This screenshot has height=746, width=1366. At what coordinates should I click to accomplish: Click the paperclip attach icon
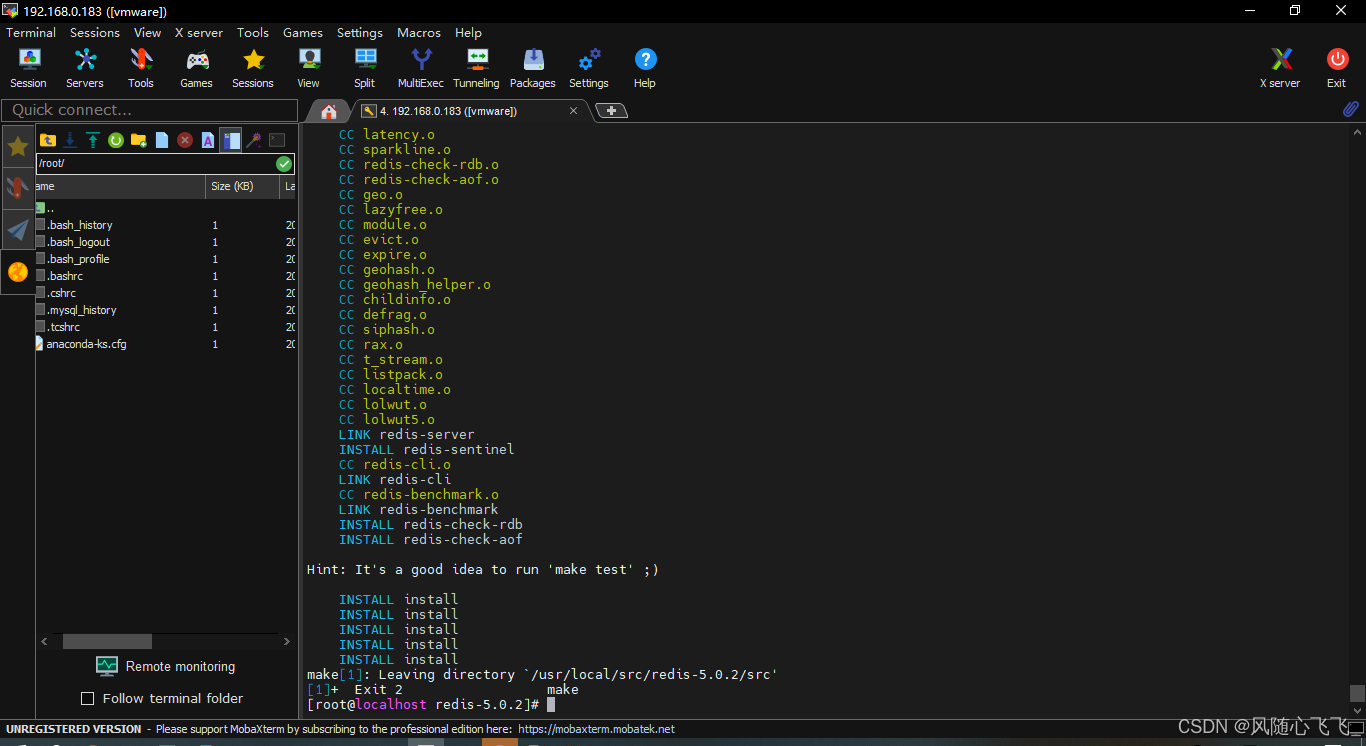pos(1350,109)
